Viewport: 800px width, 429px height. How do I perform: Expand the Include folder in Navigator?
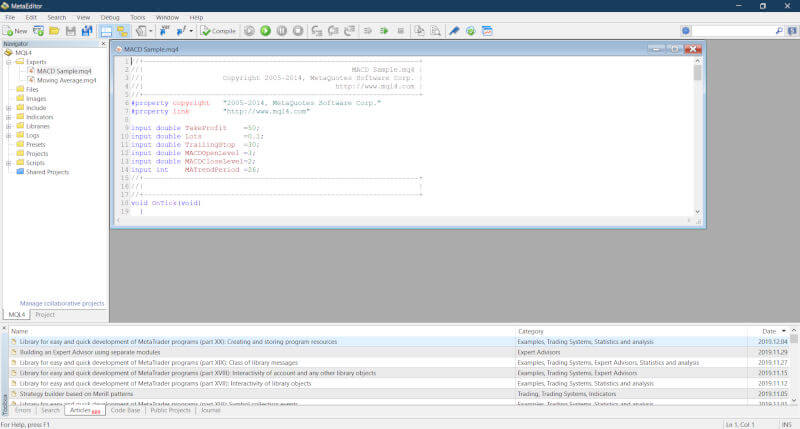coord(8,107)
